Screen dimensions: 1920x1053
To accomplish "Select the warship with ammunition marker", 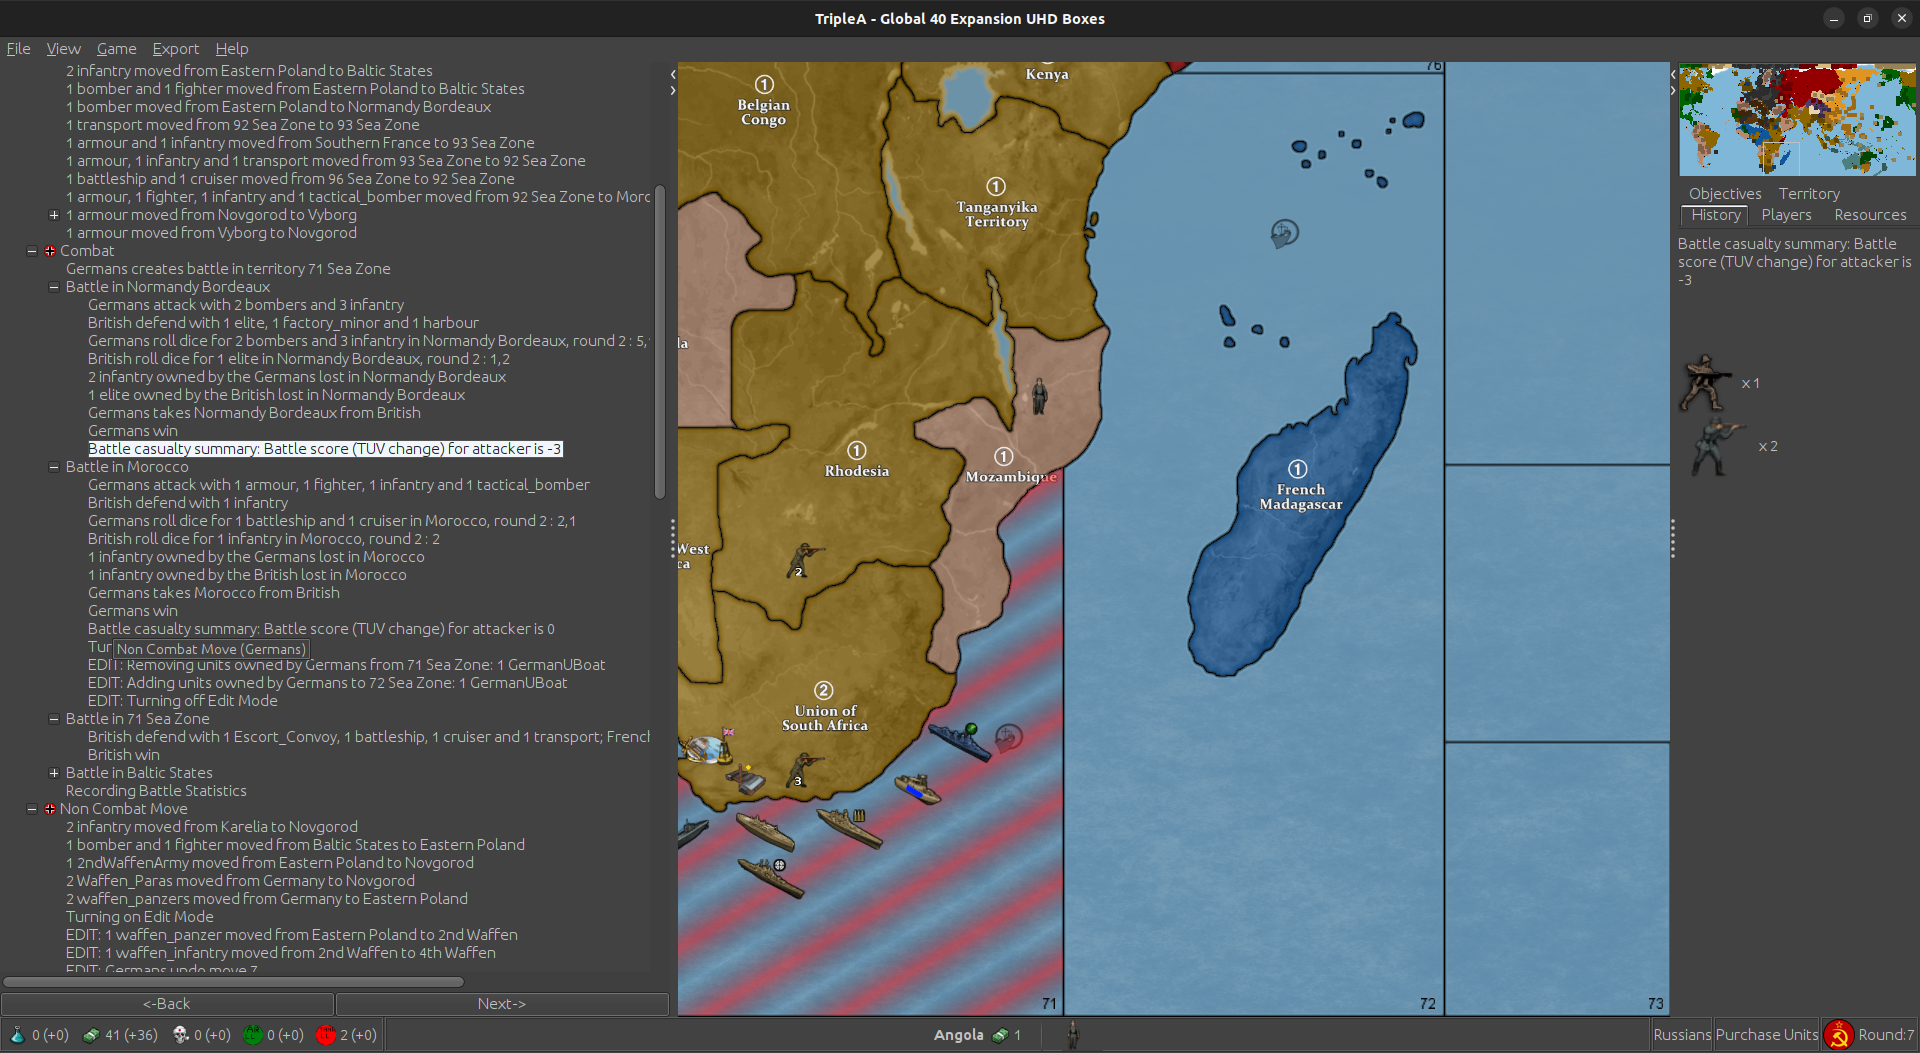I will [849, 828].
